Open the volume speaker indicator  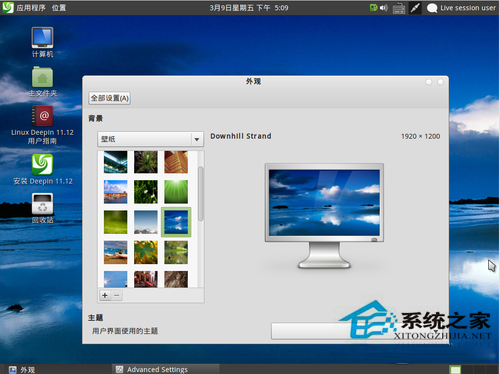point(384,8)
